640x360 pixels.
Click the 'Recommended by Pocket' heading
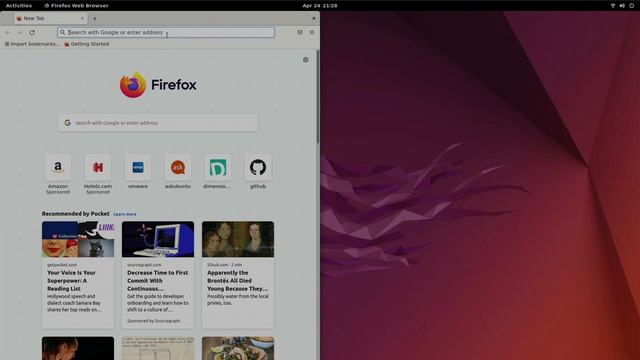[76, 213]
